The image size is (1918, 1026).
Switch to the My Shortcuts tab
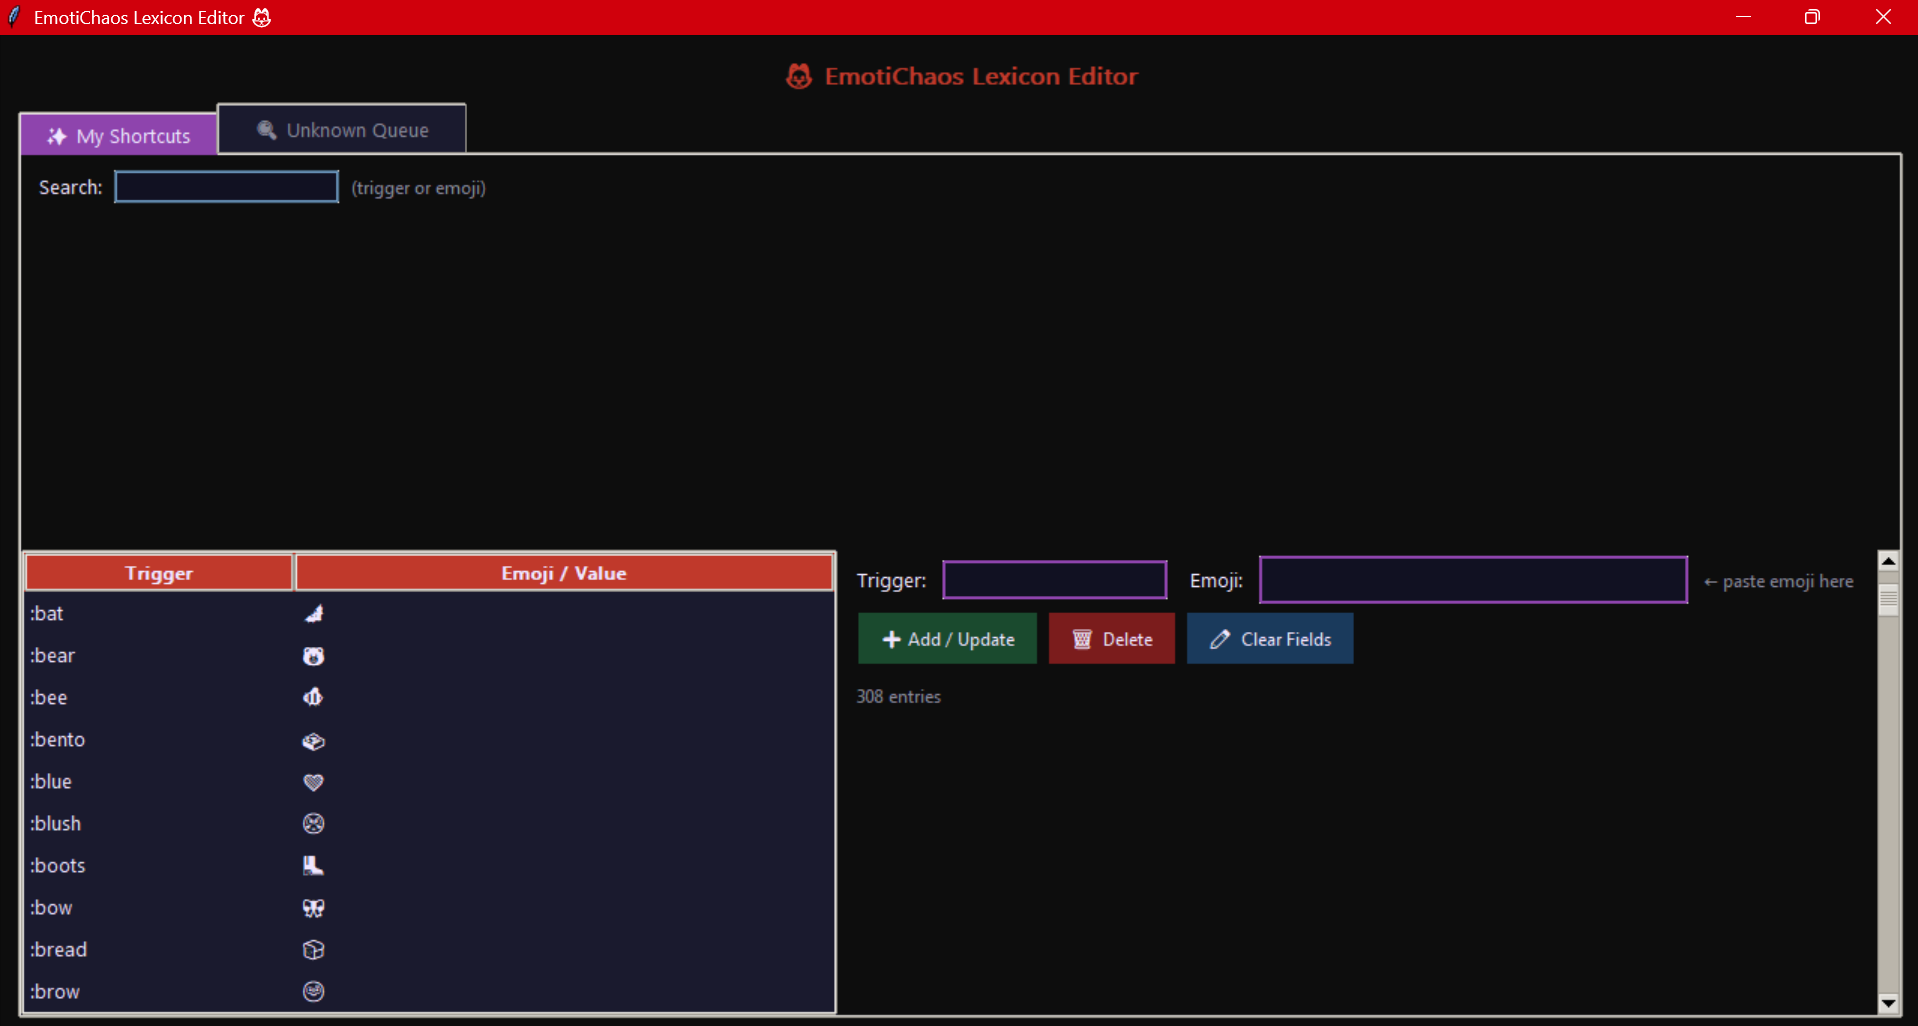118,135
